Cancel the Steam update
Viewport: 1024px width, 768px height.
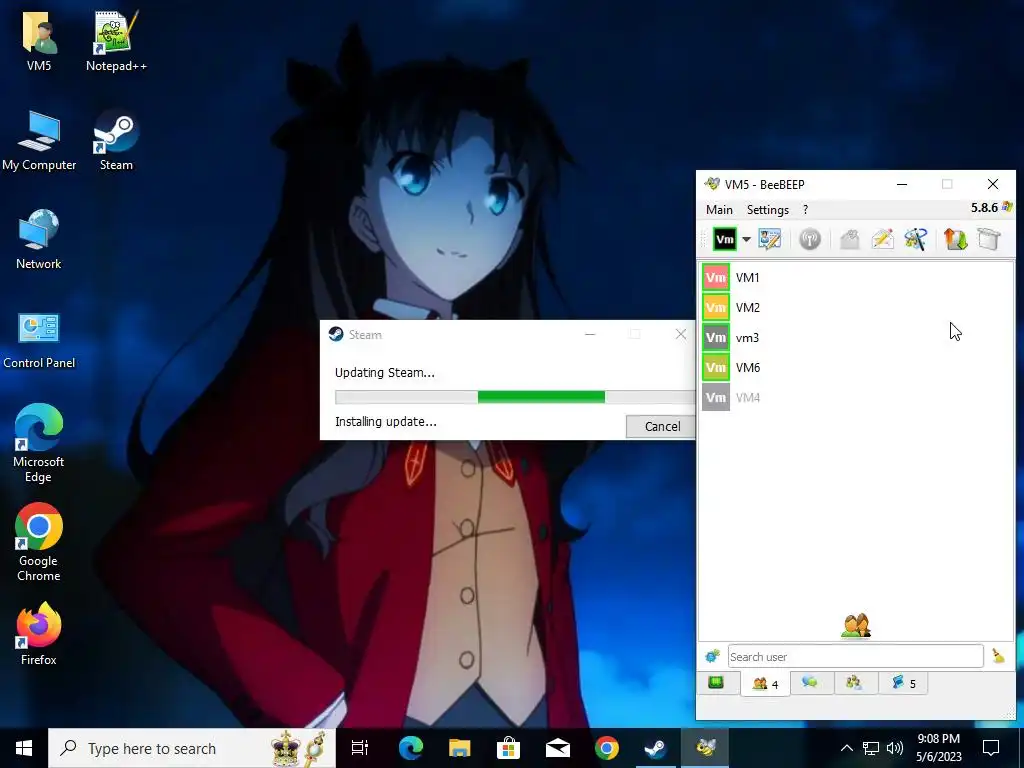click(661, 426)
